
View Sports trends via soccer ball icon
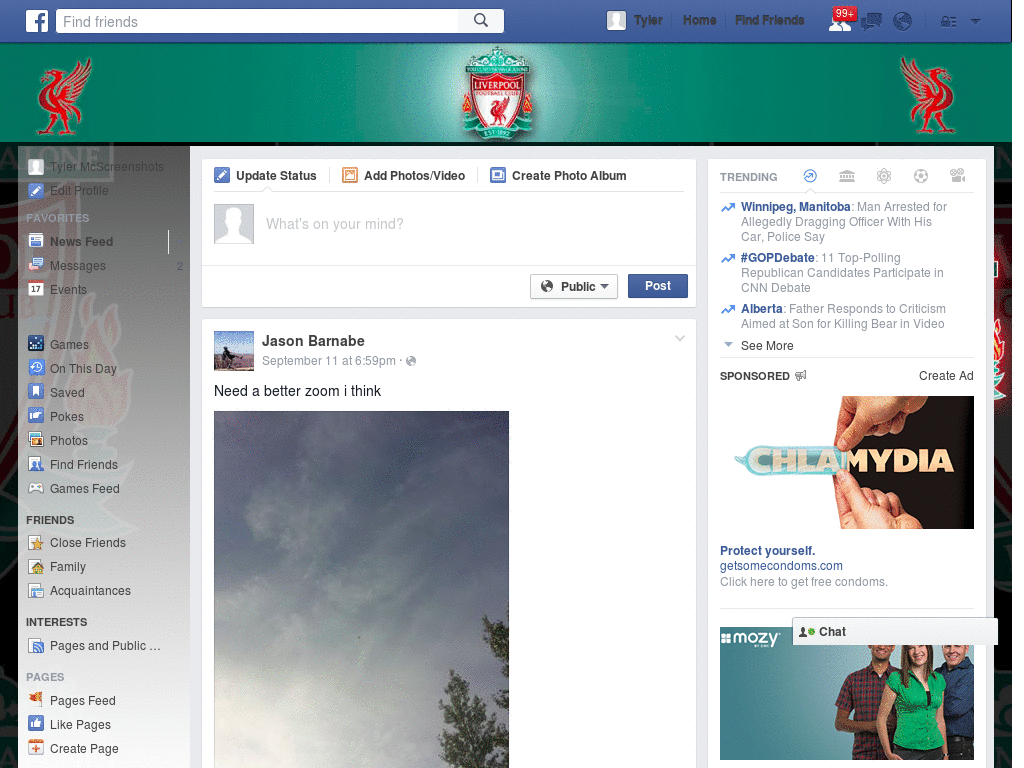[920, 176]
